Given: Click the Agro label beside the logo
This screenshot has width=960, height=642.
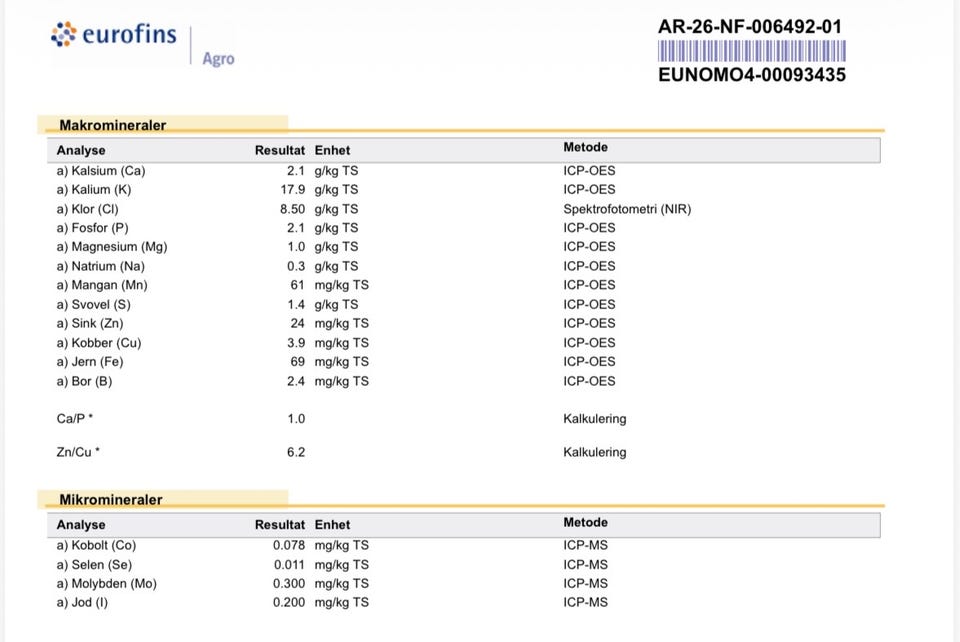Looking at the screenshot, I should click(x=219, y=59).
